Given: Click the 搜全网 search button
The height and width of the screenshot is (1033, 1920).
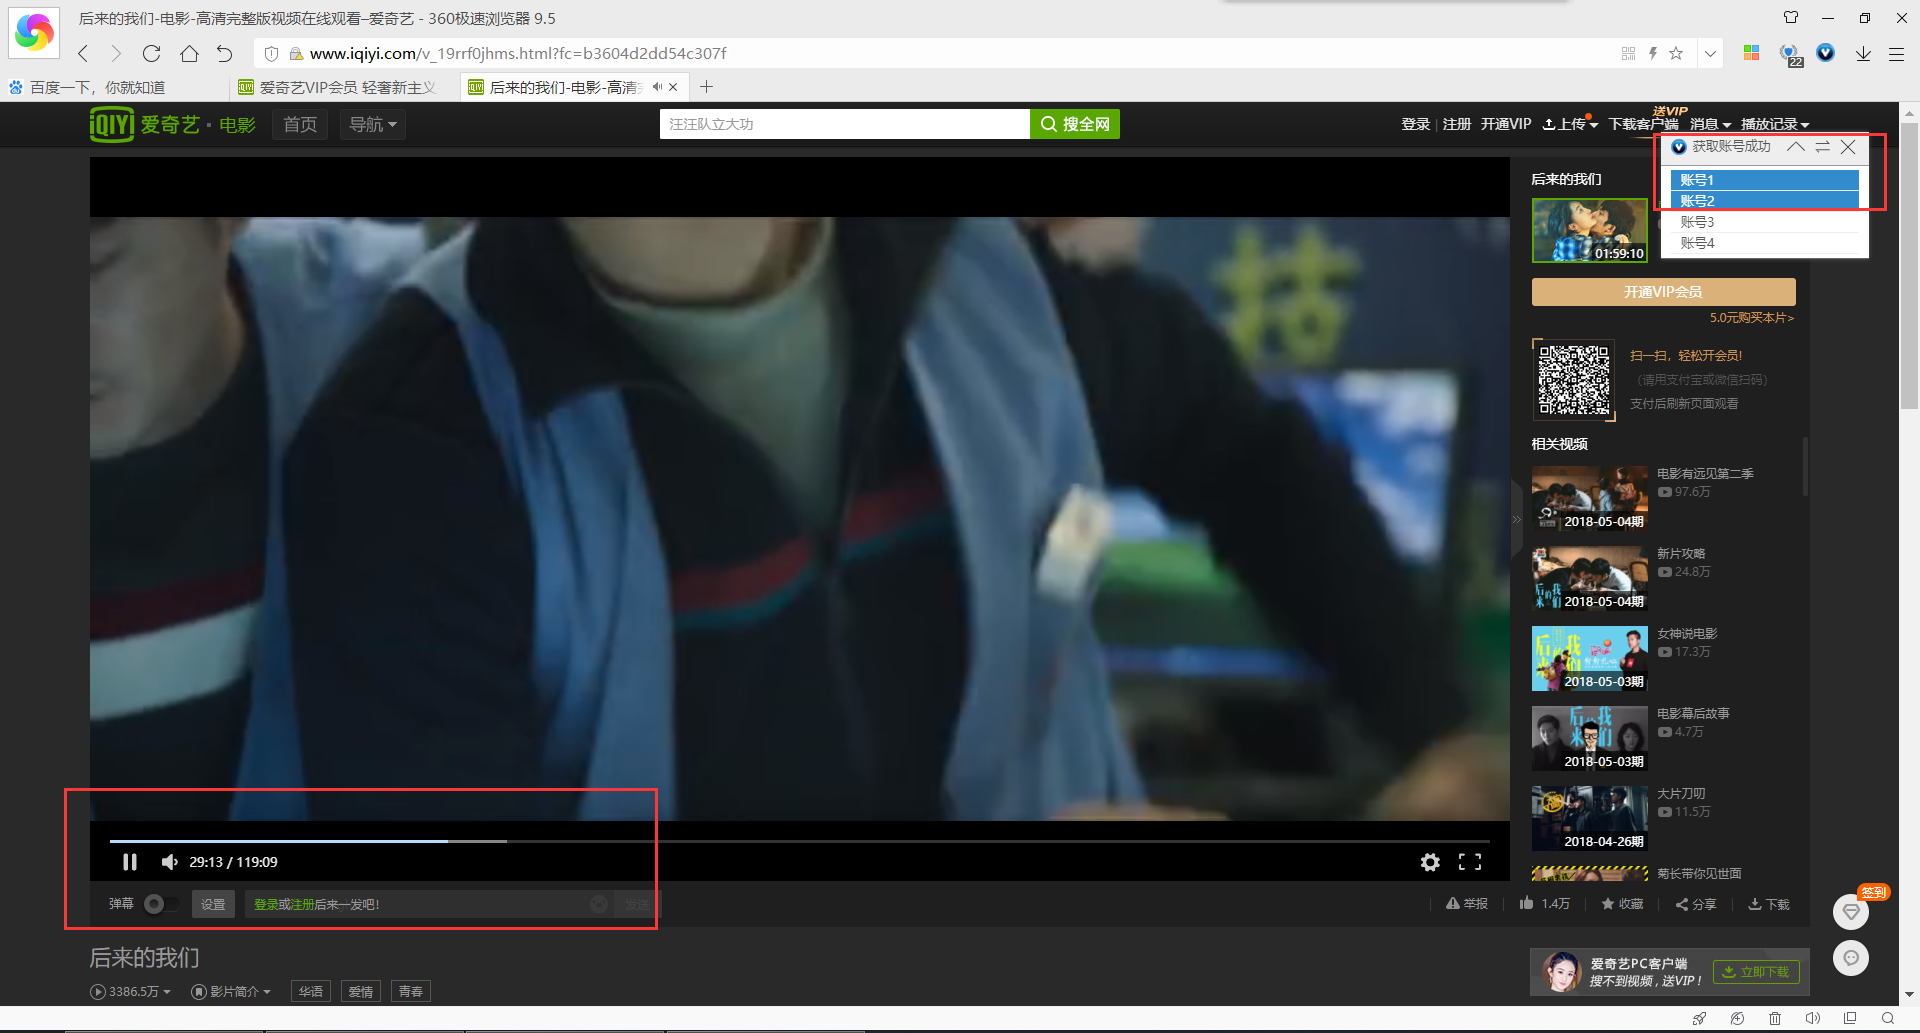Looking at the screenshot, I should [x=1075, y=124].
